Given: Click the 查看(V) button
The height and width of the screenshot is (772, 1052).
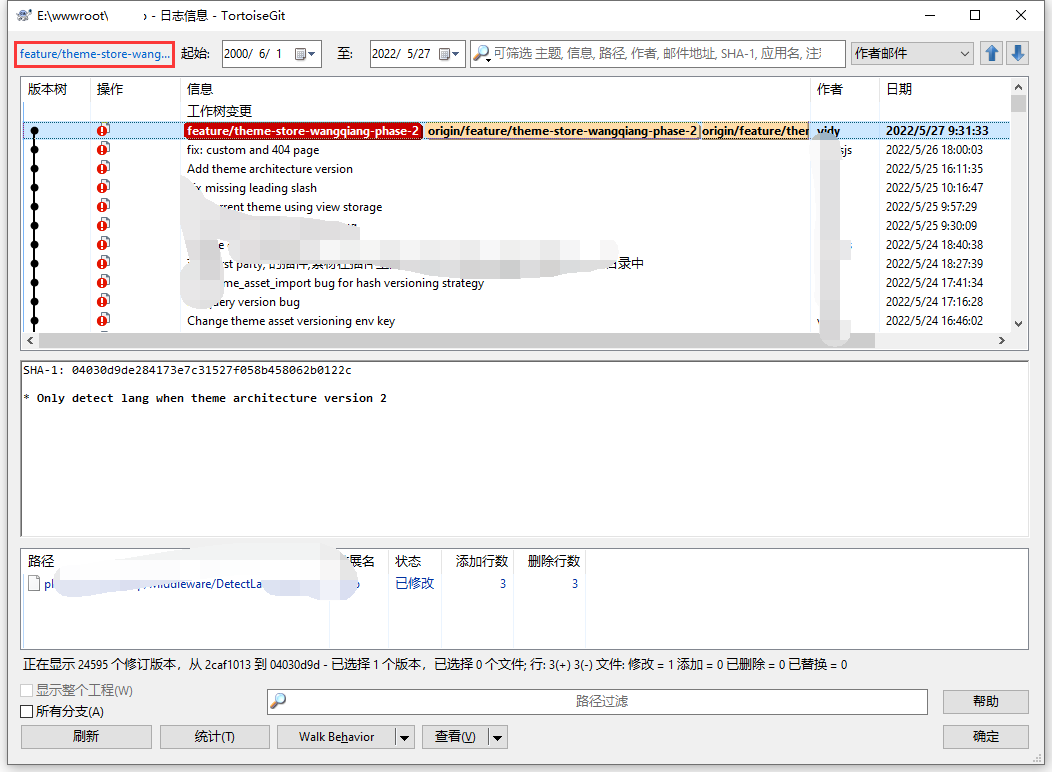Looking at the screenshot, I should click(x=455, y=736).
